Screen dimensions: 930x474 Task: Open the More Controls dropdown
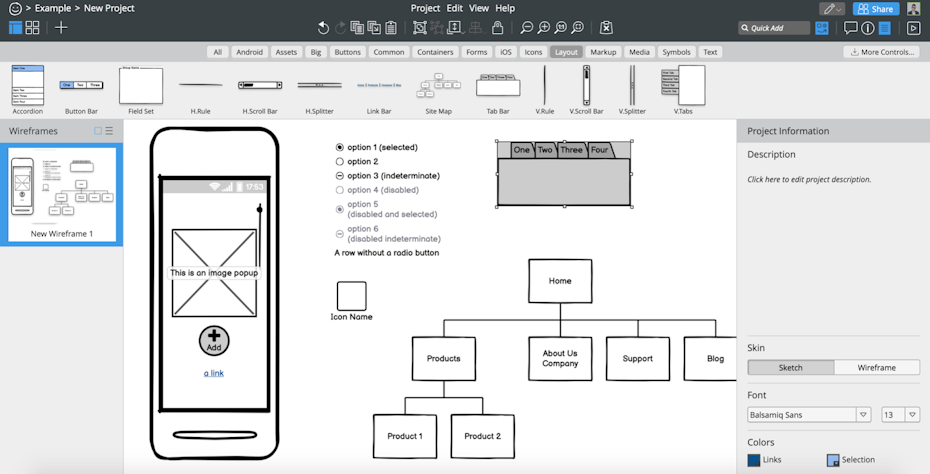(880, 52)
